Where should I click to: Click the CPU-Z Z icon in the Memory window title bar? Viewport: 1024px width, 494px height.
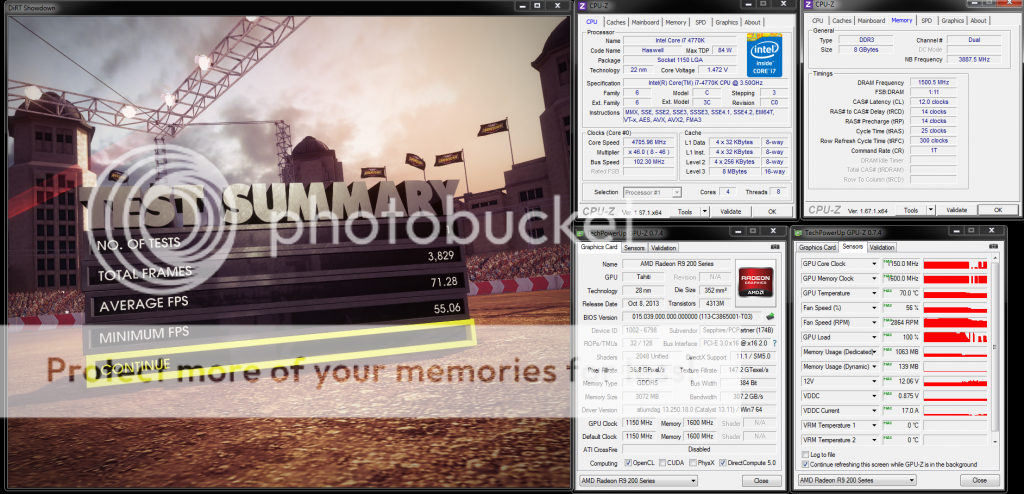tap(810, 6)
